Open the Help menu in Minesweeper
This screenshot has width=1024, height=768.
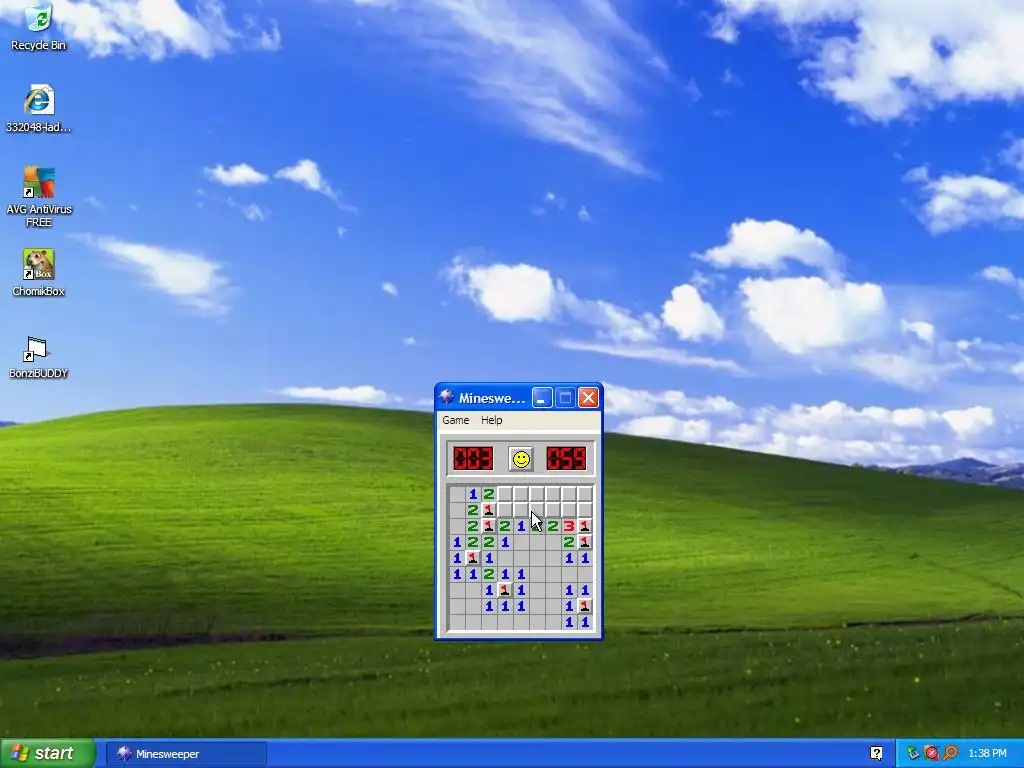click(x=492, y=420)
